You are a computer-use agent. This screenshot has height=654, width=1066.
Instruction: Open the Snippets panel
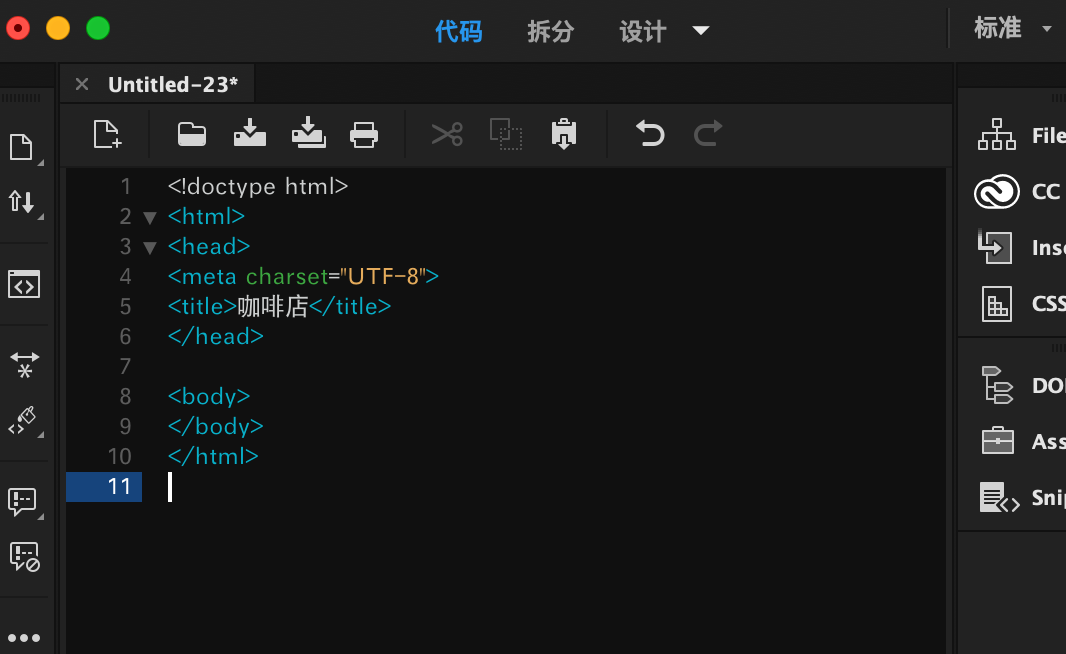(x=1022, y=498)
